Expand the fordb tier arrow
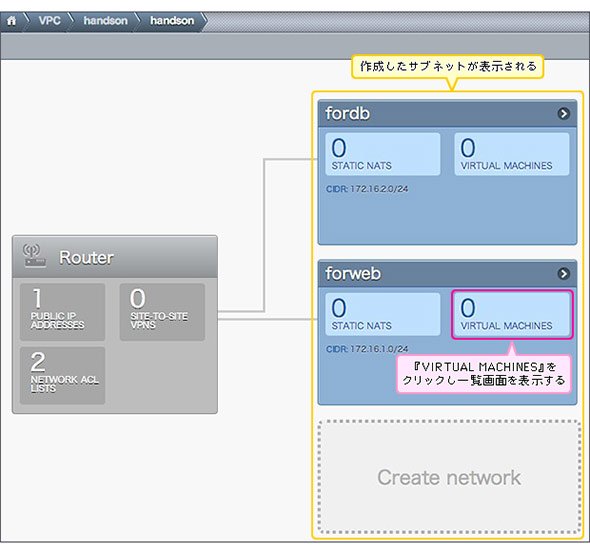Viewport: 590px width, 552px height. click(x=563, y=113)
